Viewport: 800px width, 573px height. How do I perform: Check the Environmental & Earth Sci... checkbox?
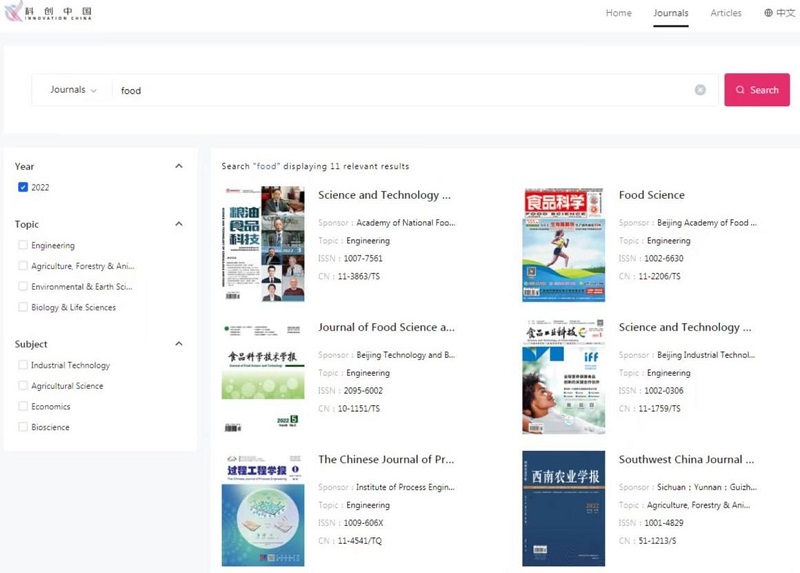pos(23,286)
